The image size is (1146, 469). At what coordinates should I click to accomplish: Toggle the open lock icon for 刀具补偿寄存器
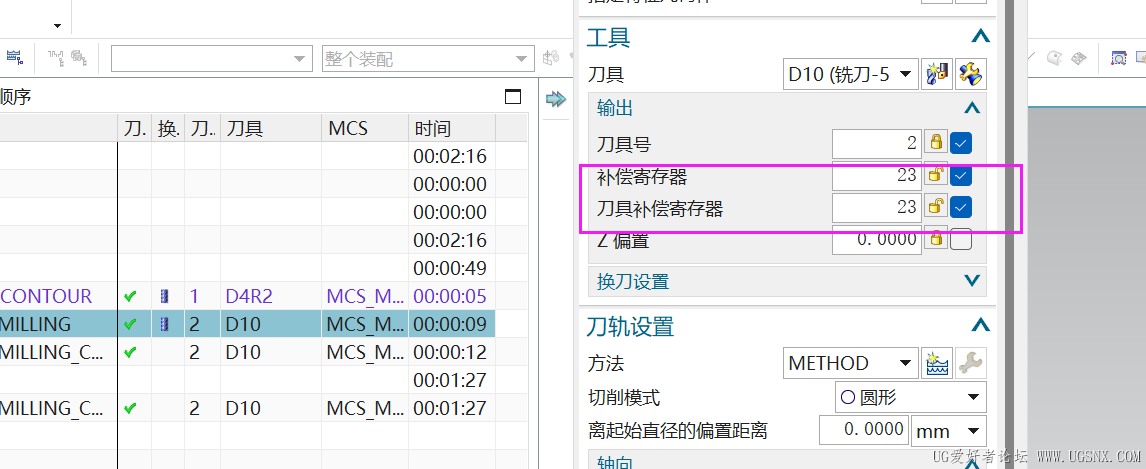(936, 207)
